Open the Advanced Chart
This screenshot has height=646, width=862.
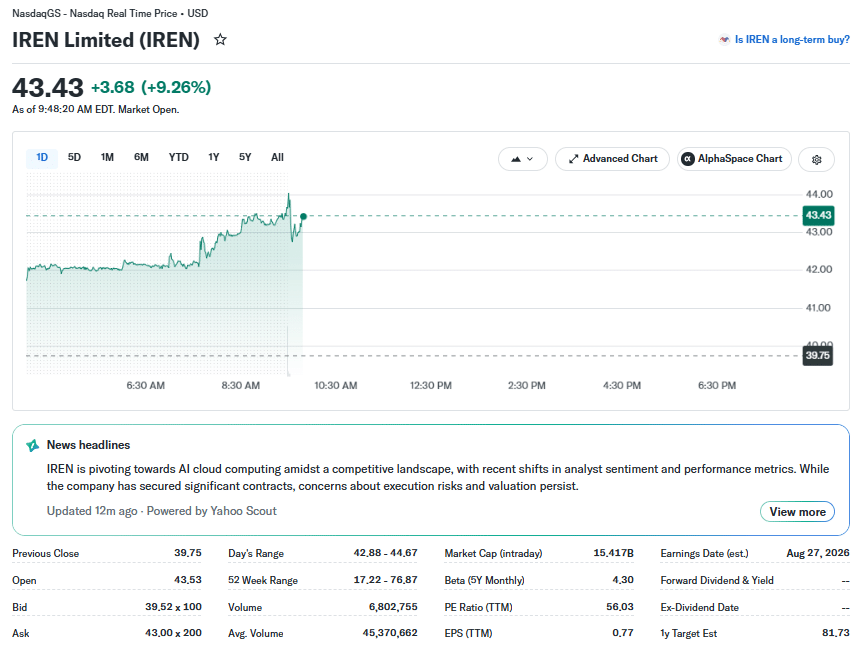[x=612, y=159]
